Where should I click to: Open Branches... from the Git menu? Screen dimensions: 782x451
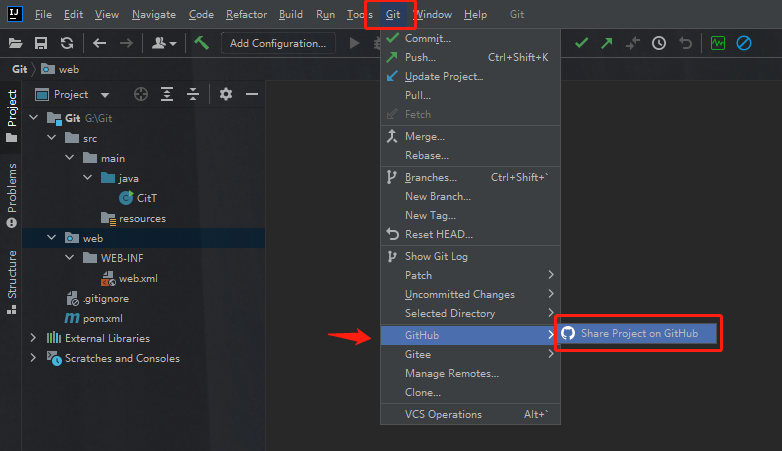(x=470, y=177)
